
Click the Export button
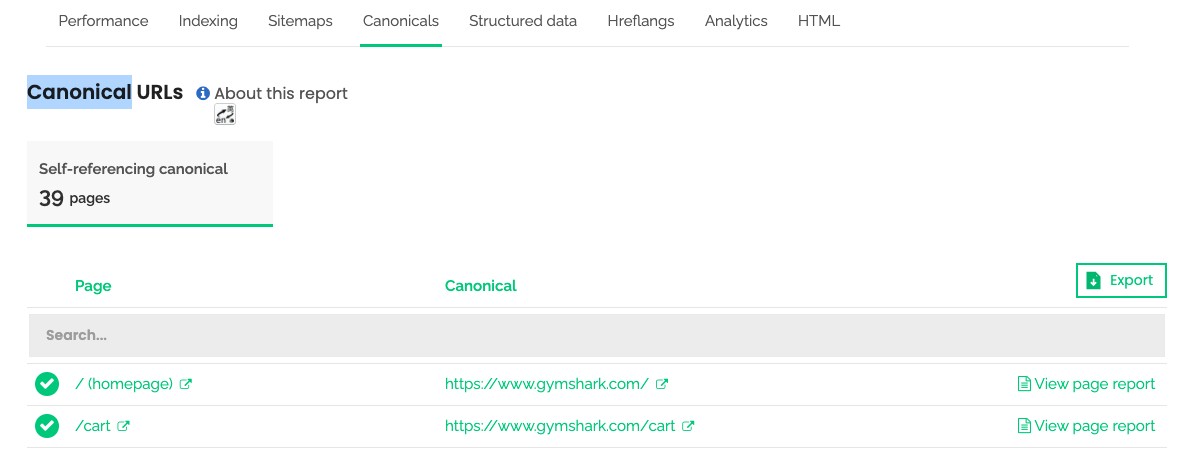1121,280
